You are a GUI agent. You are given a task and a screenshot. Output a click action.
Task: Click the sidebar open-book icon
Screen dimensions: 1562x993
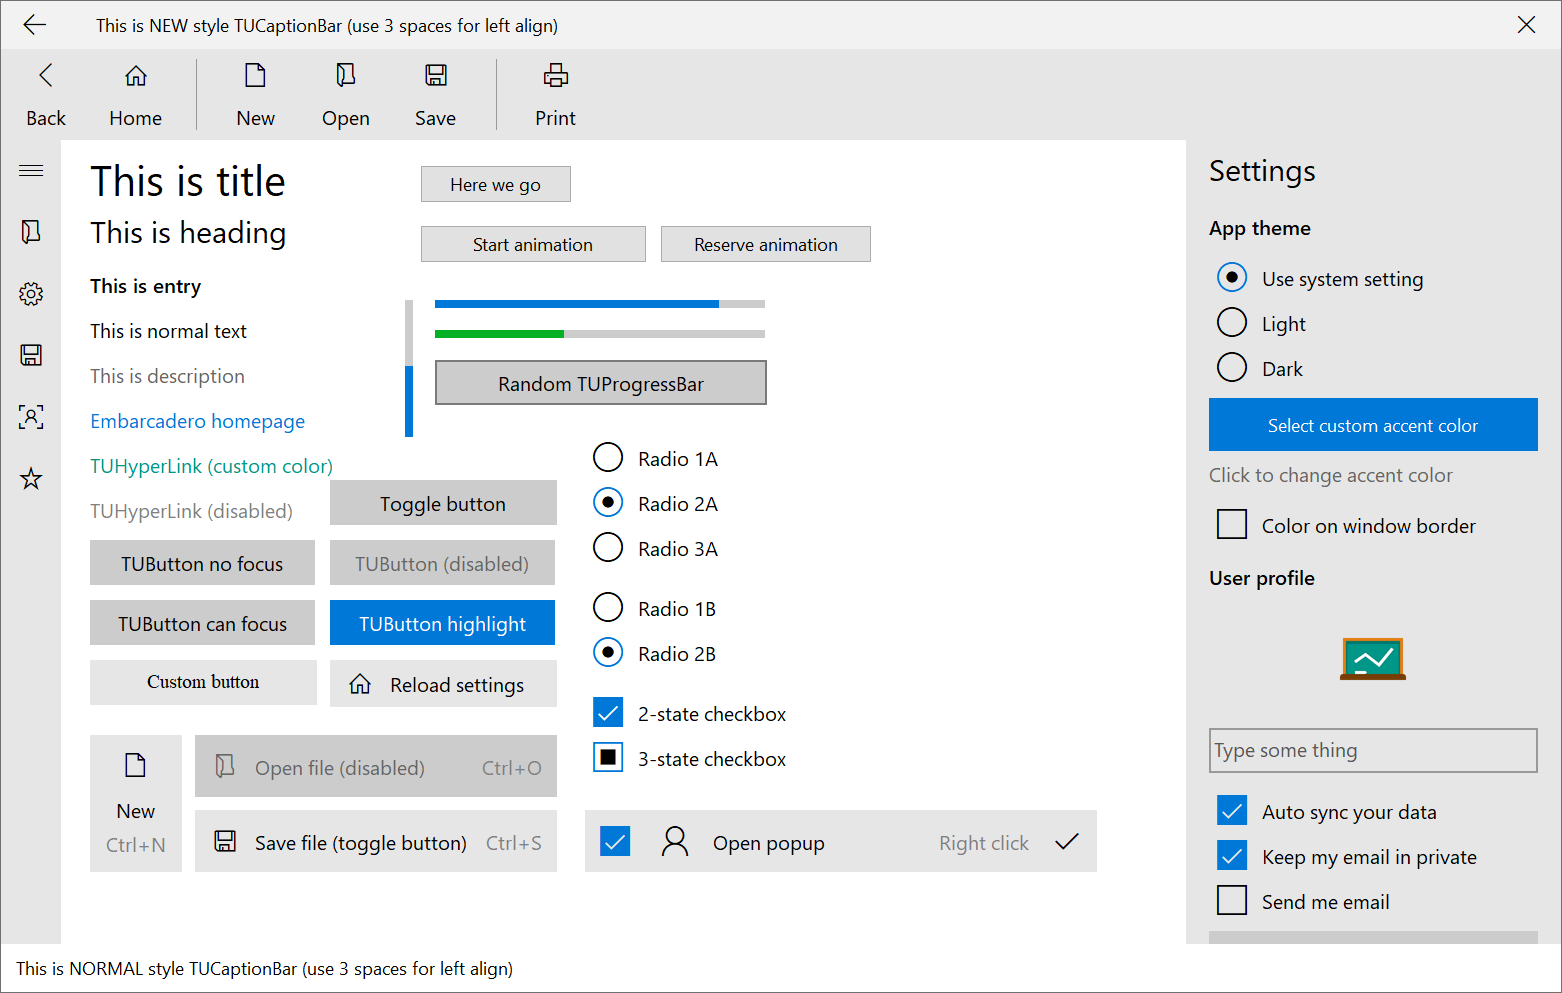point(31,232)
